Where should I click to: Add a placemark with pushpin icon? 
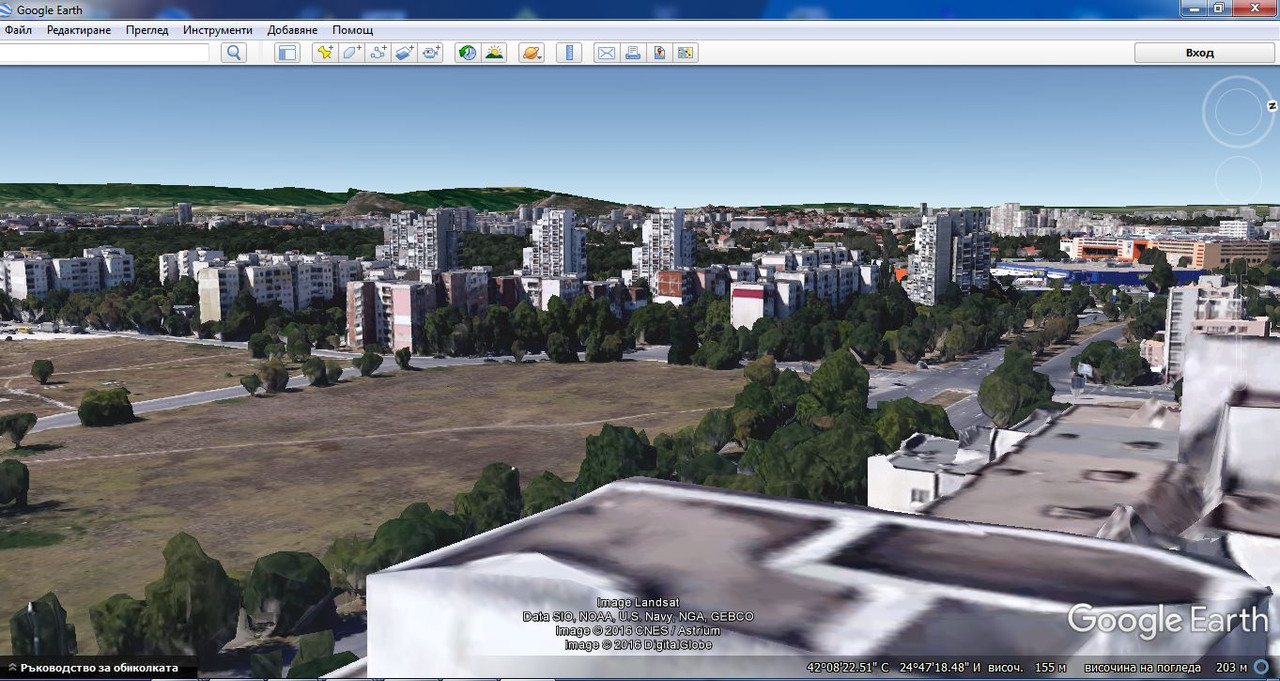click(x=324, y=53)
